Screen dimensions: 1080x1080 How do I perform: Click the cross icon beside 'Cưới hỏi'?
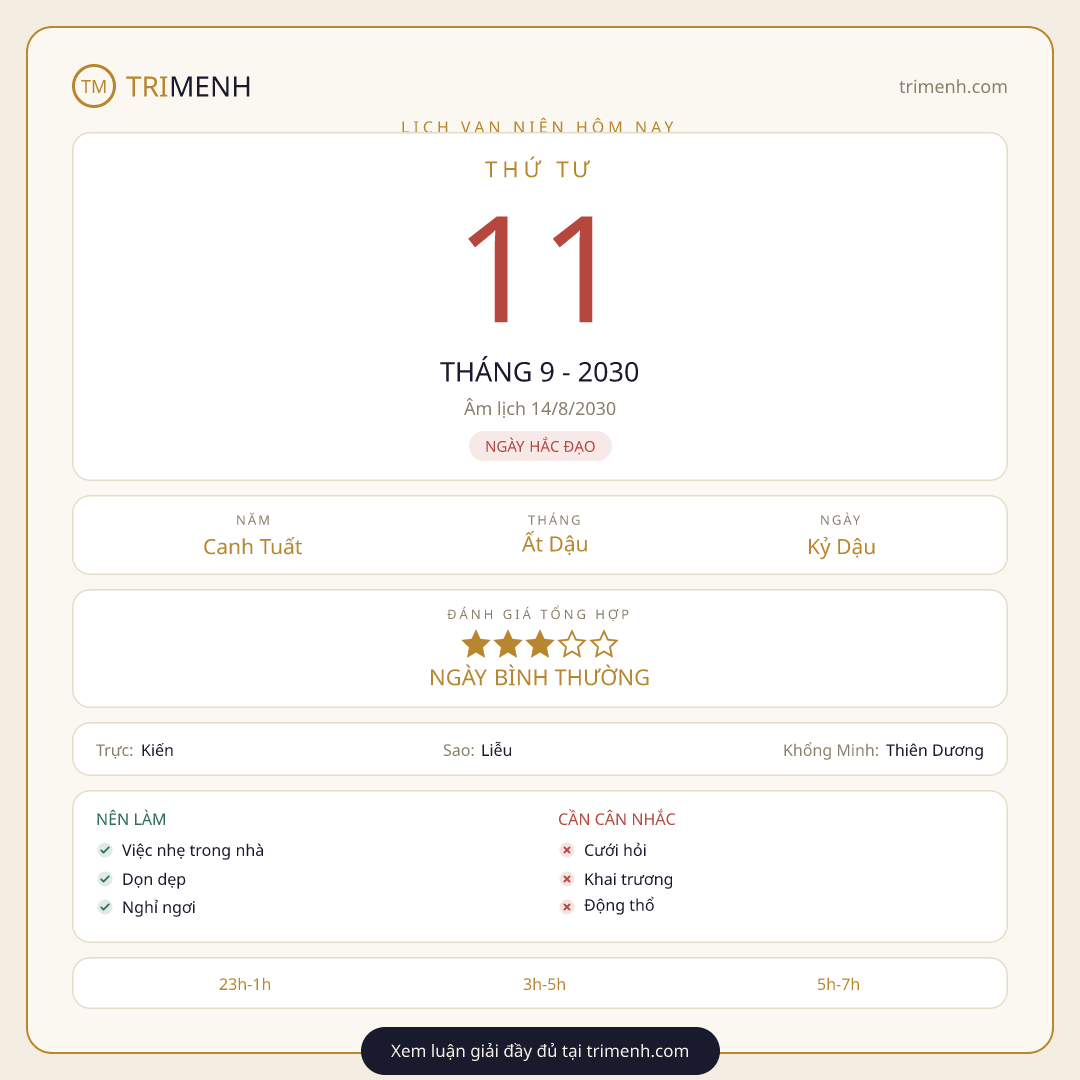[567, 850]
